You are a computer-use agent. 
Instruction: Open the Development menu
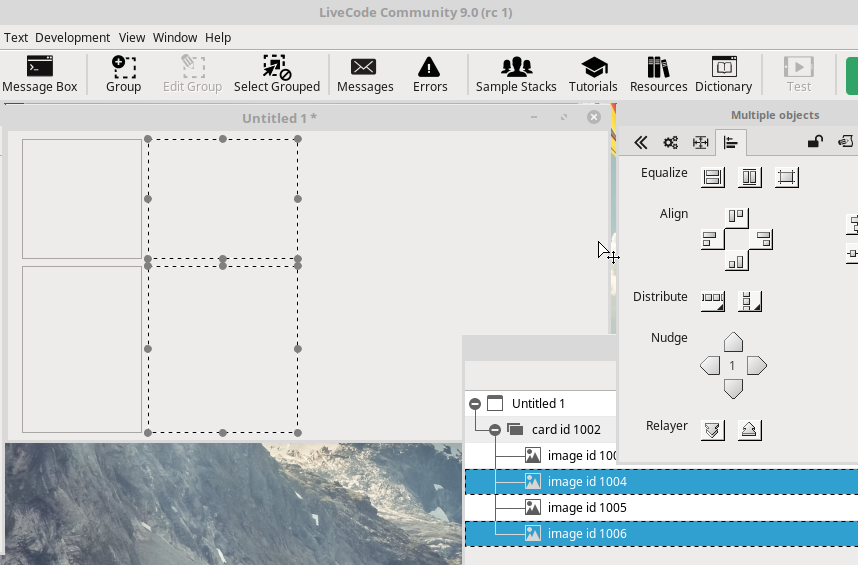click(72, 37)
